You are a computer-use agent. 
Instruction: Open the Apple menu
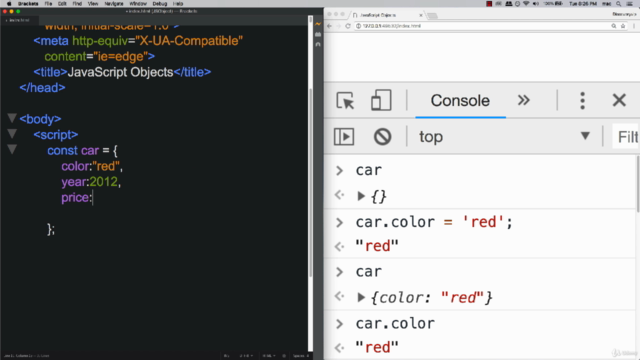[9, 4]
